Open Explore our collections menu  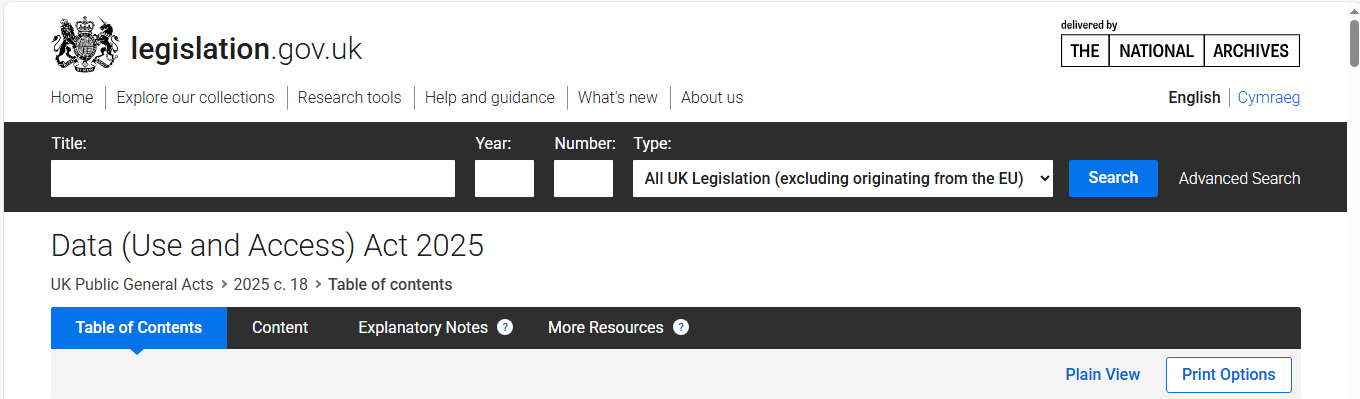coord(195,97)
